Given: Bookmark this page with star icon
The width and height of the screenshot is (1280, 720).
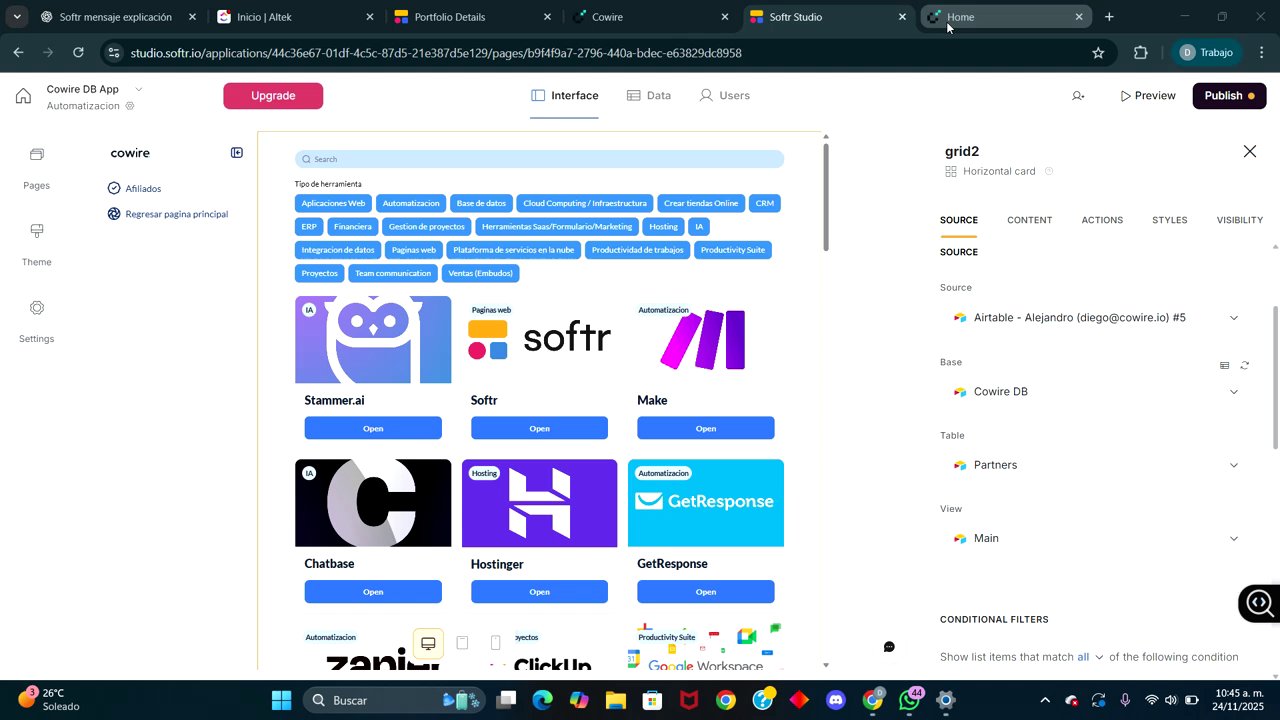Looking at the screenshot, I should pos(1098,53).
